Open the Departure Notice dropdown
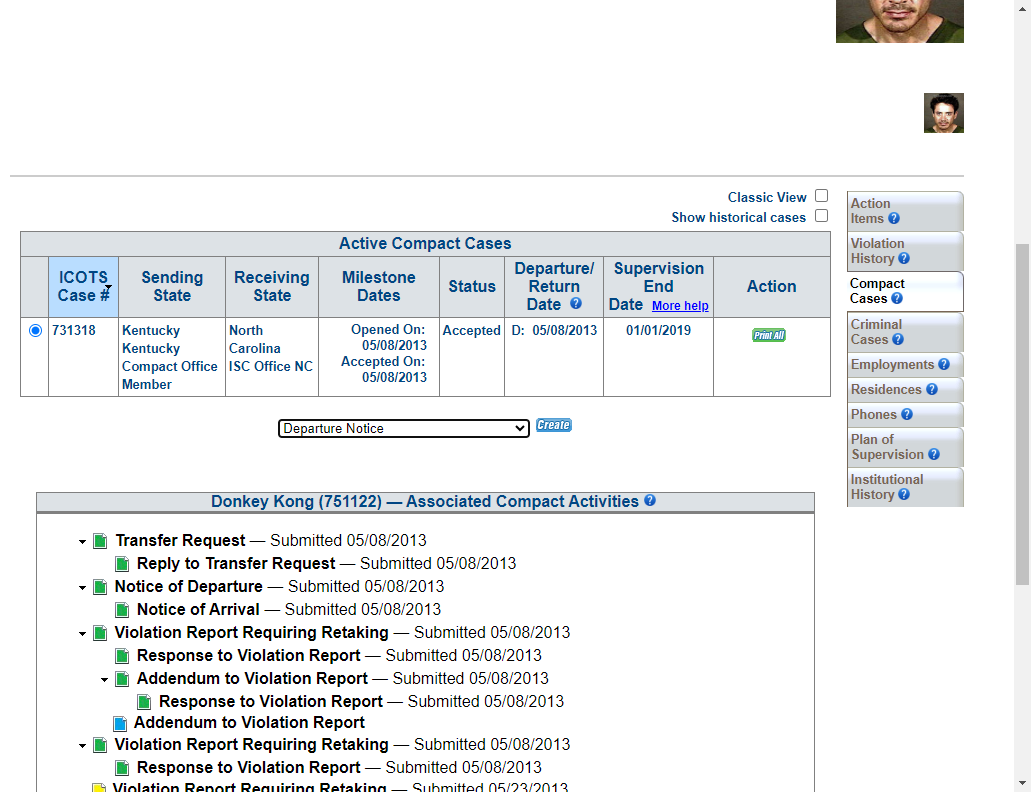 click(x=404, y=429)
